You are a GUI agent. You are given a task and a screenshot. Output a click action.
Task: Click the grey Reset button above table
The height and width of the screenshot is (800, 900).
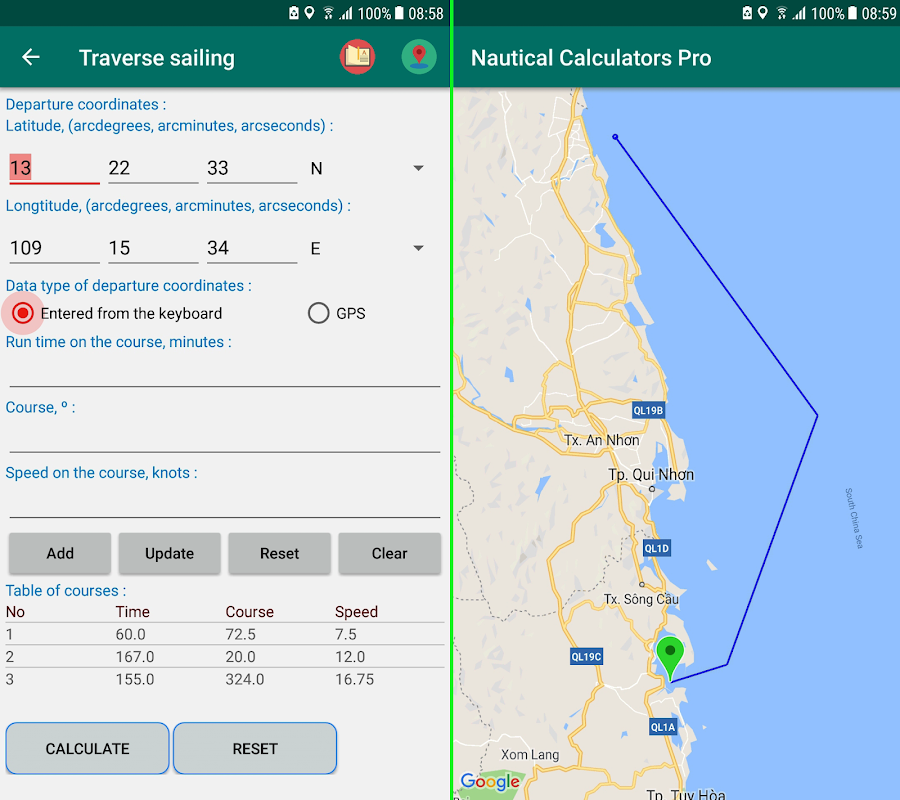click(x=280, y=553)
